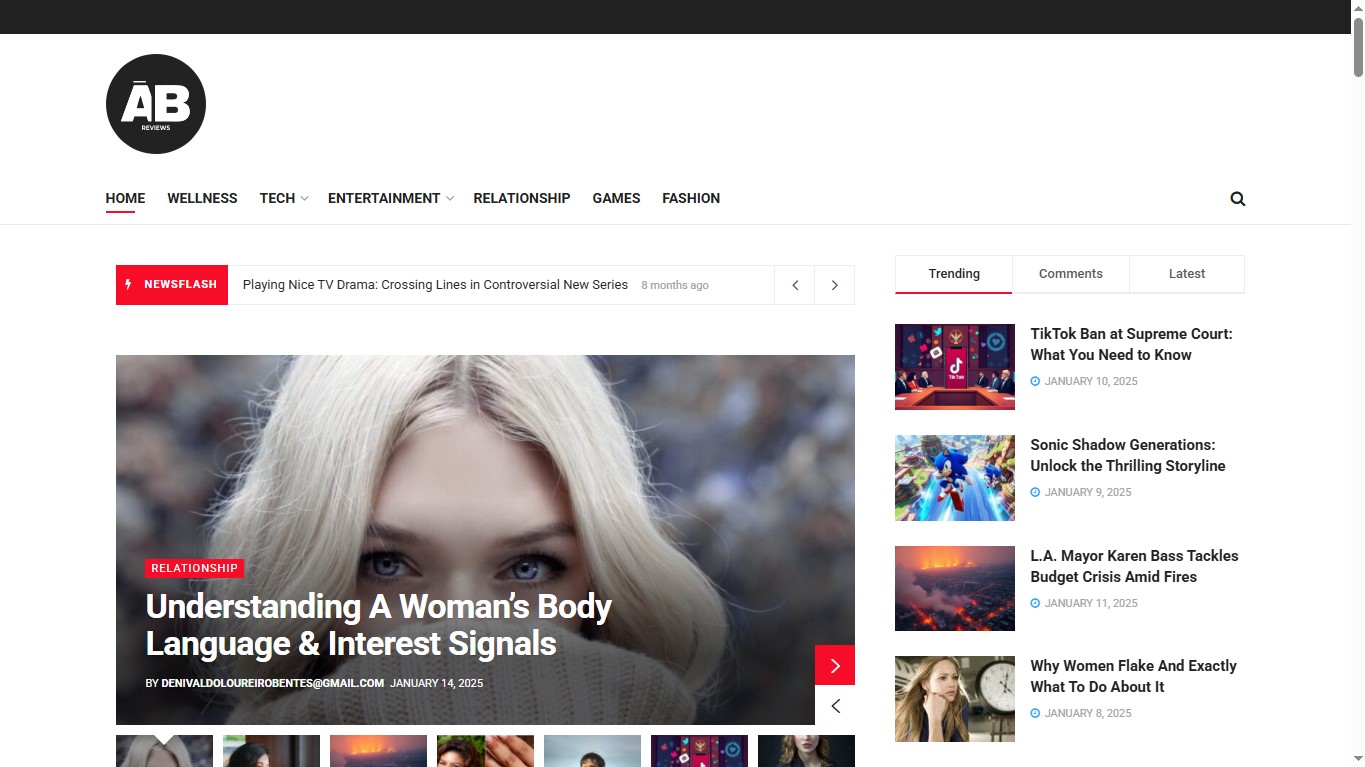Select the Trending tab
1365x767 pixels.
click(x=954, y=274)
